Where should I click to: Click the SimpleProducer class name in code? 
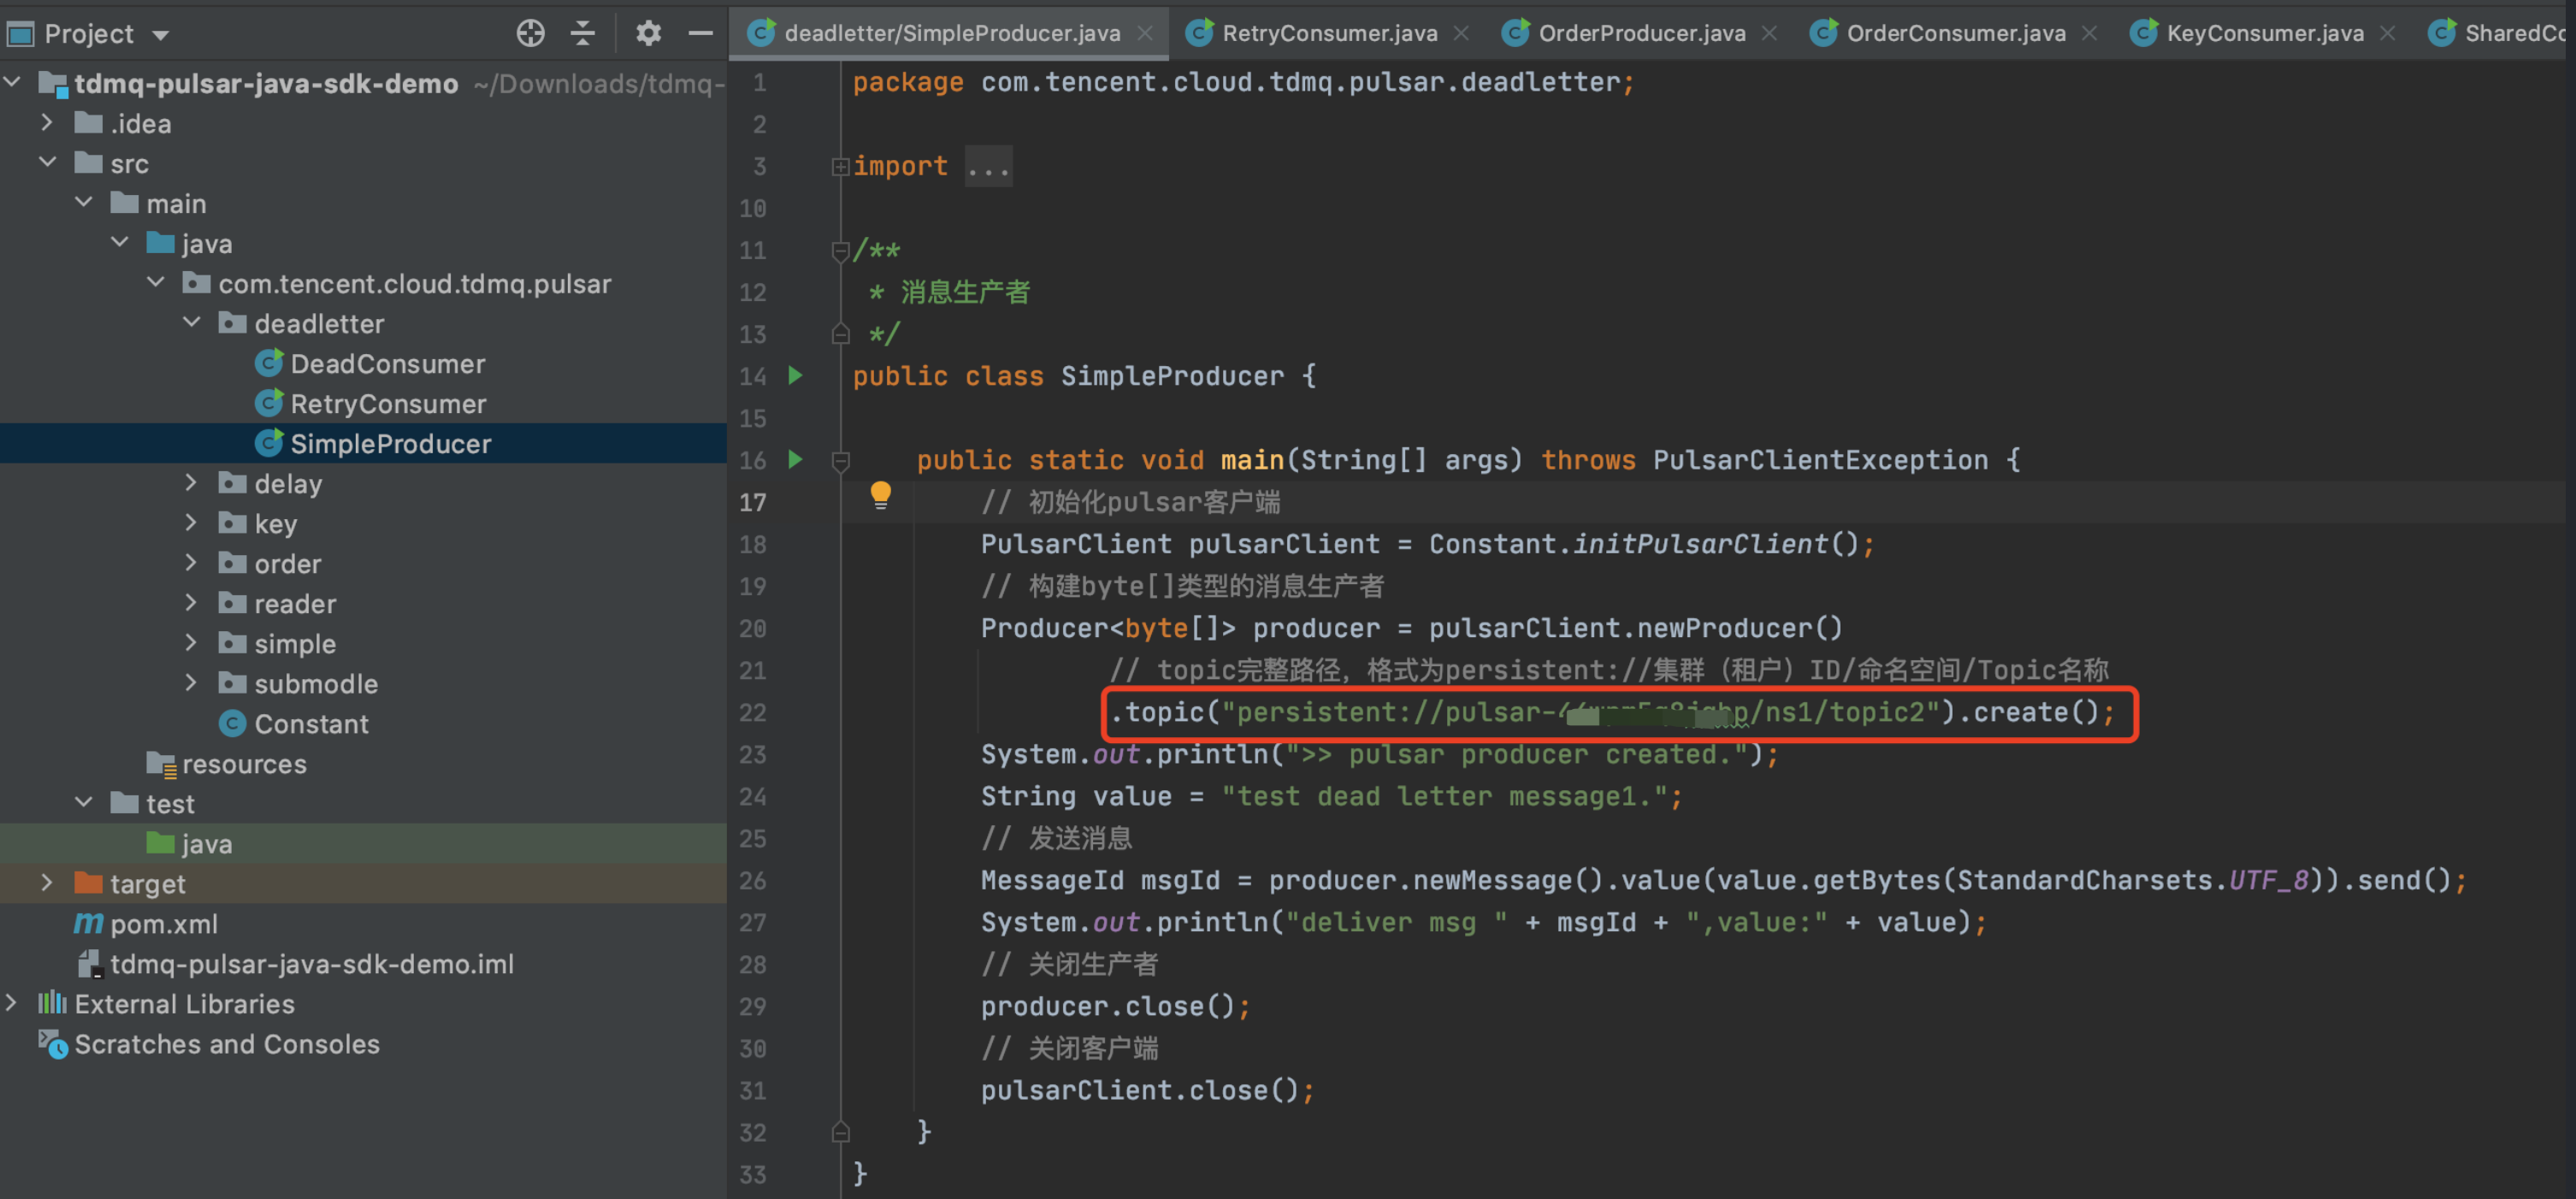click(1172, 376)
